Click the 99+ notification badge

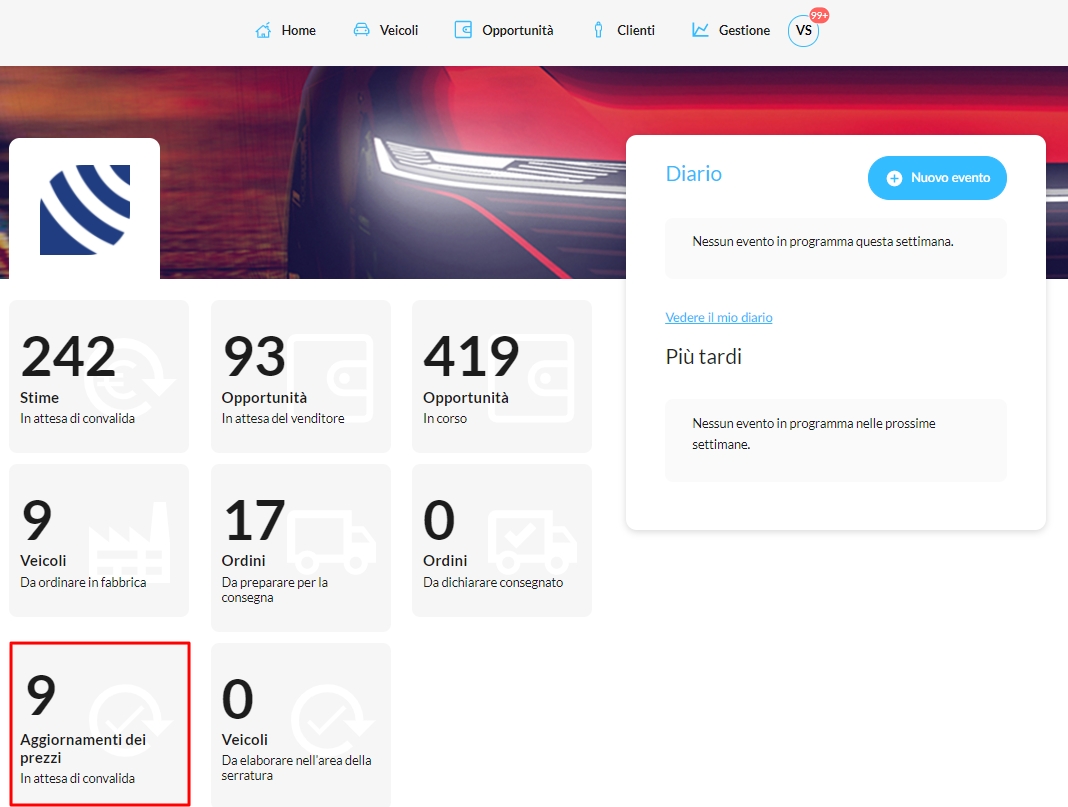click(819, 15)
